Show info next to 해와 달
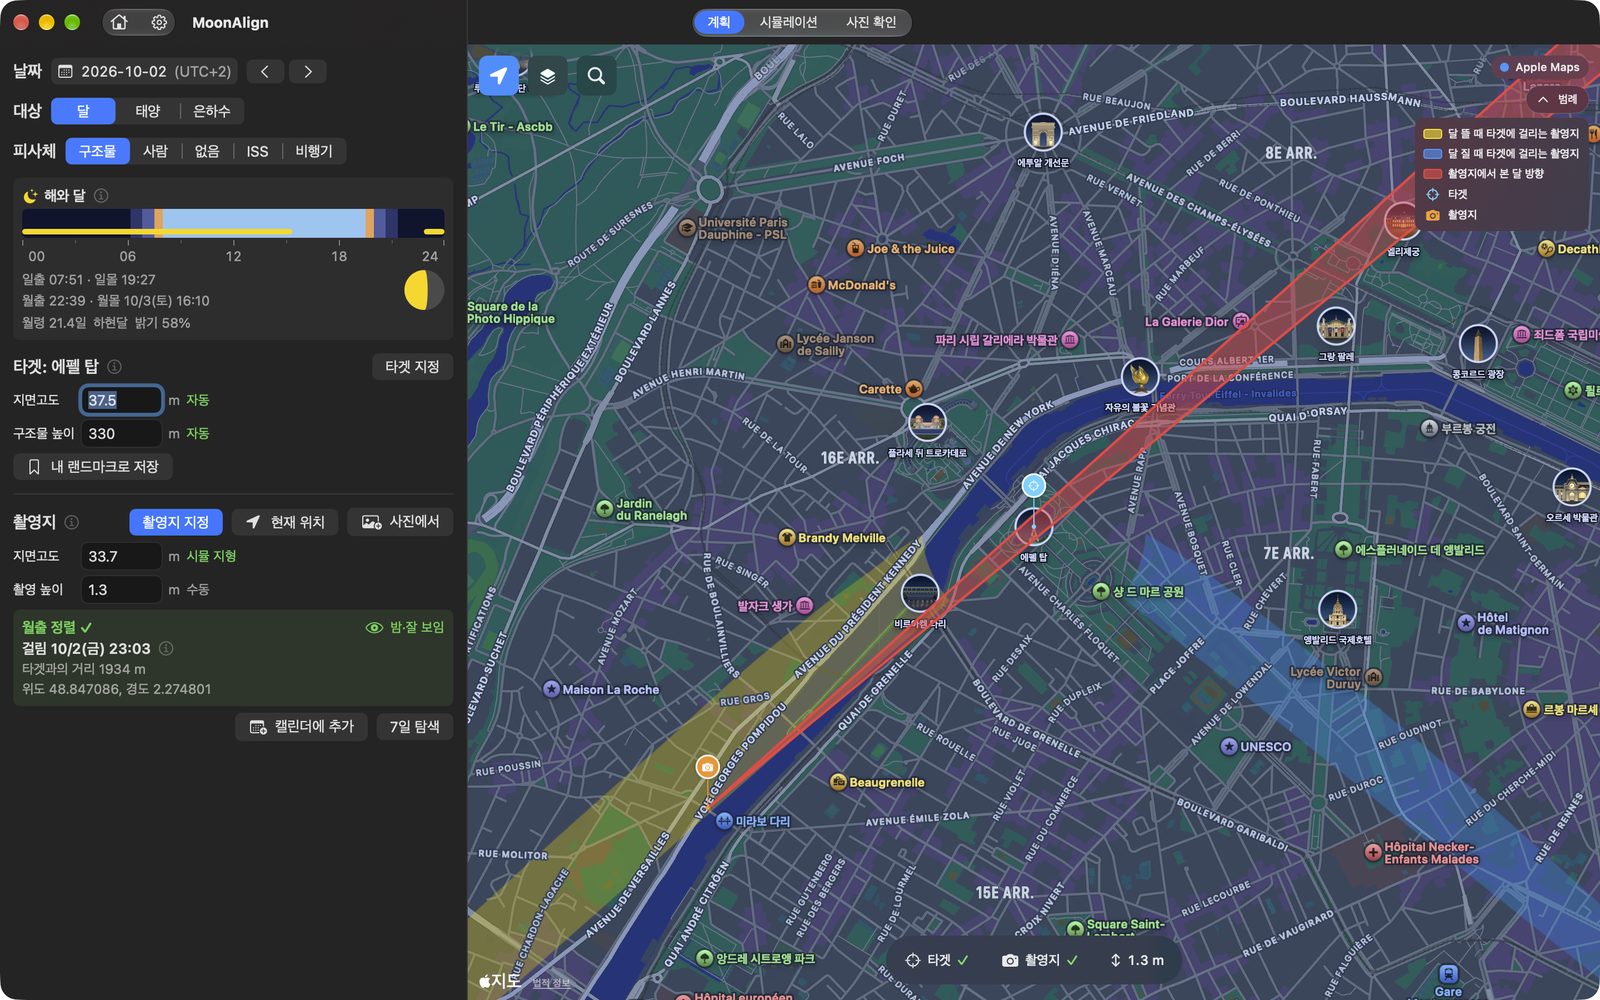 (101, 196)
